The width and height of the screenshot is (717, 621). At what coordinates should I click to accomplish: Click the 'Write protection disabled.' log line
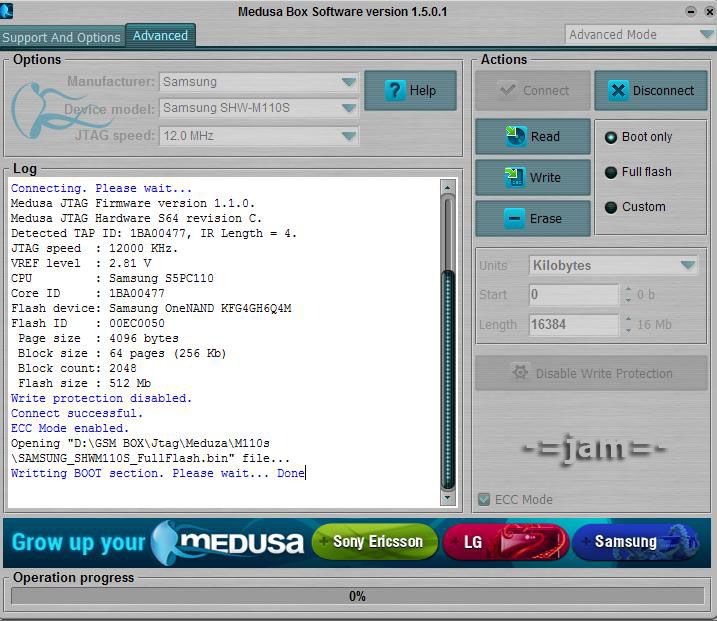[101, 398]
